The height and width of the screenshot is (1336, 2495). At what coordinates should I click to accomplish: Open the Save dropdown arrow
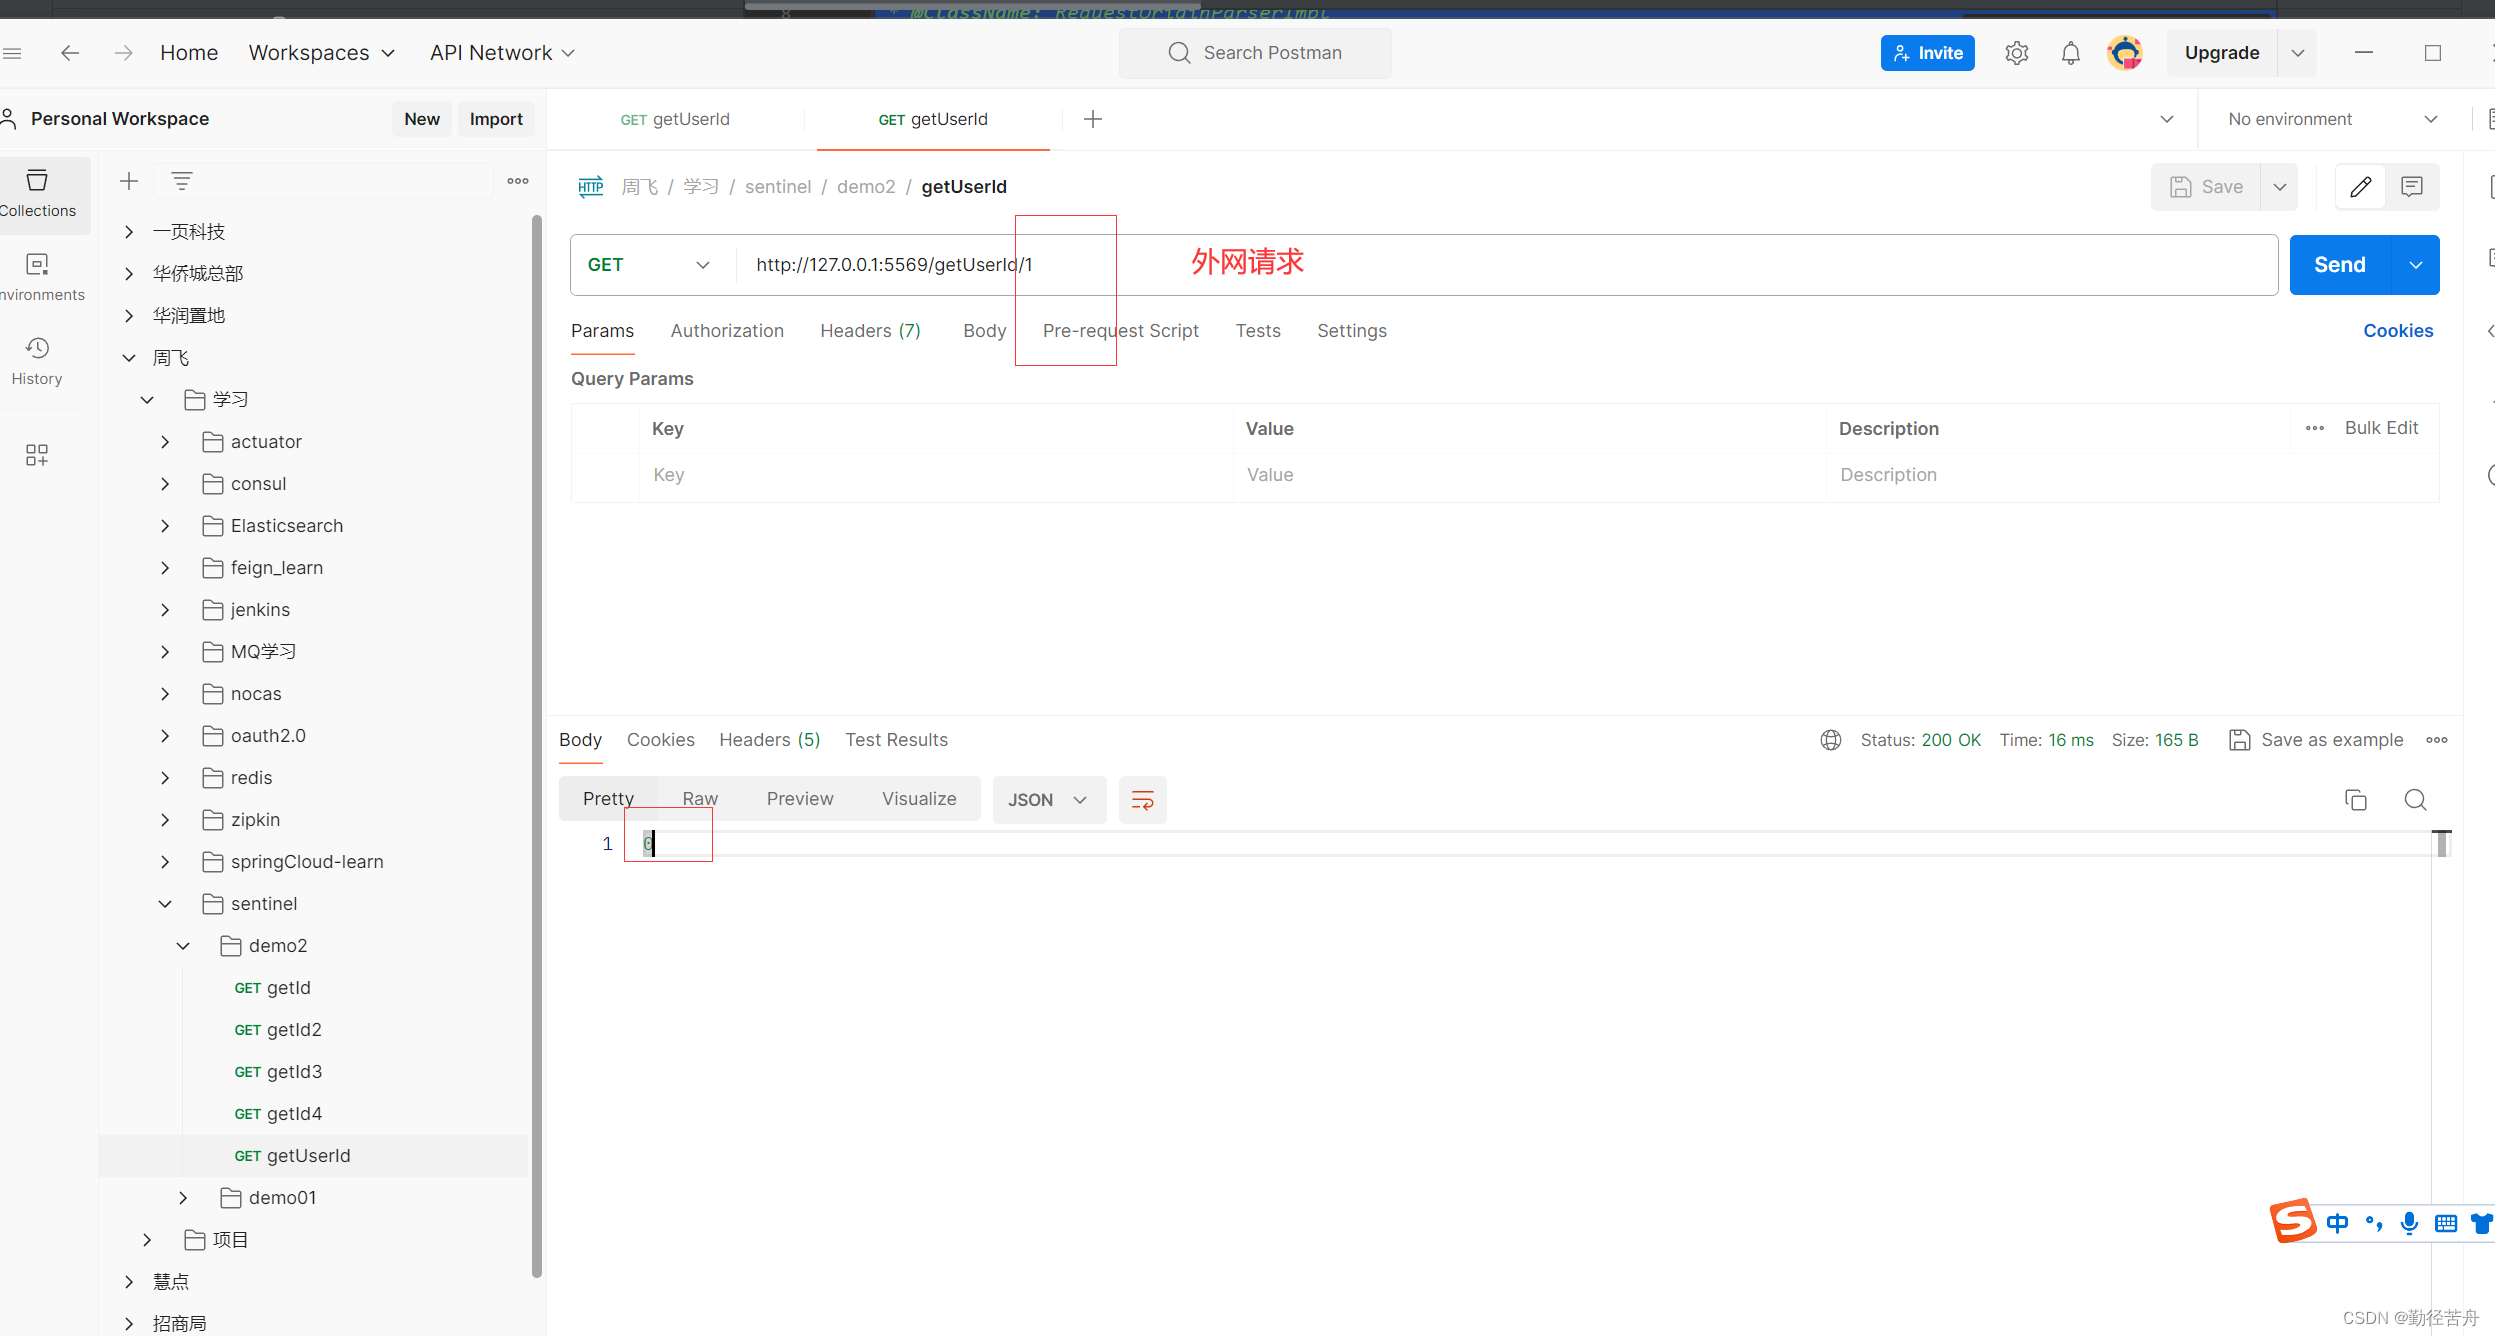[2280, 187]
